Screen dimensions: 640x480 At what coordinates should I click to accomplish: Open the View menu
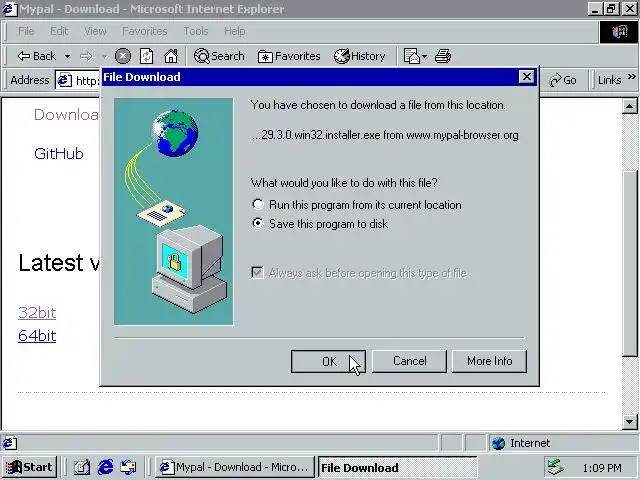[95, 31]
